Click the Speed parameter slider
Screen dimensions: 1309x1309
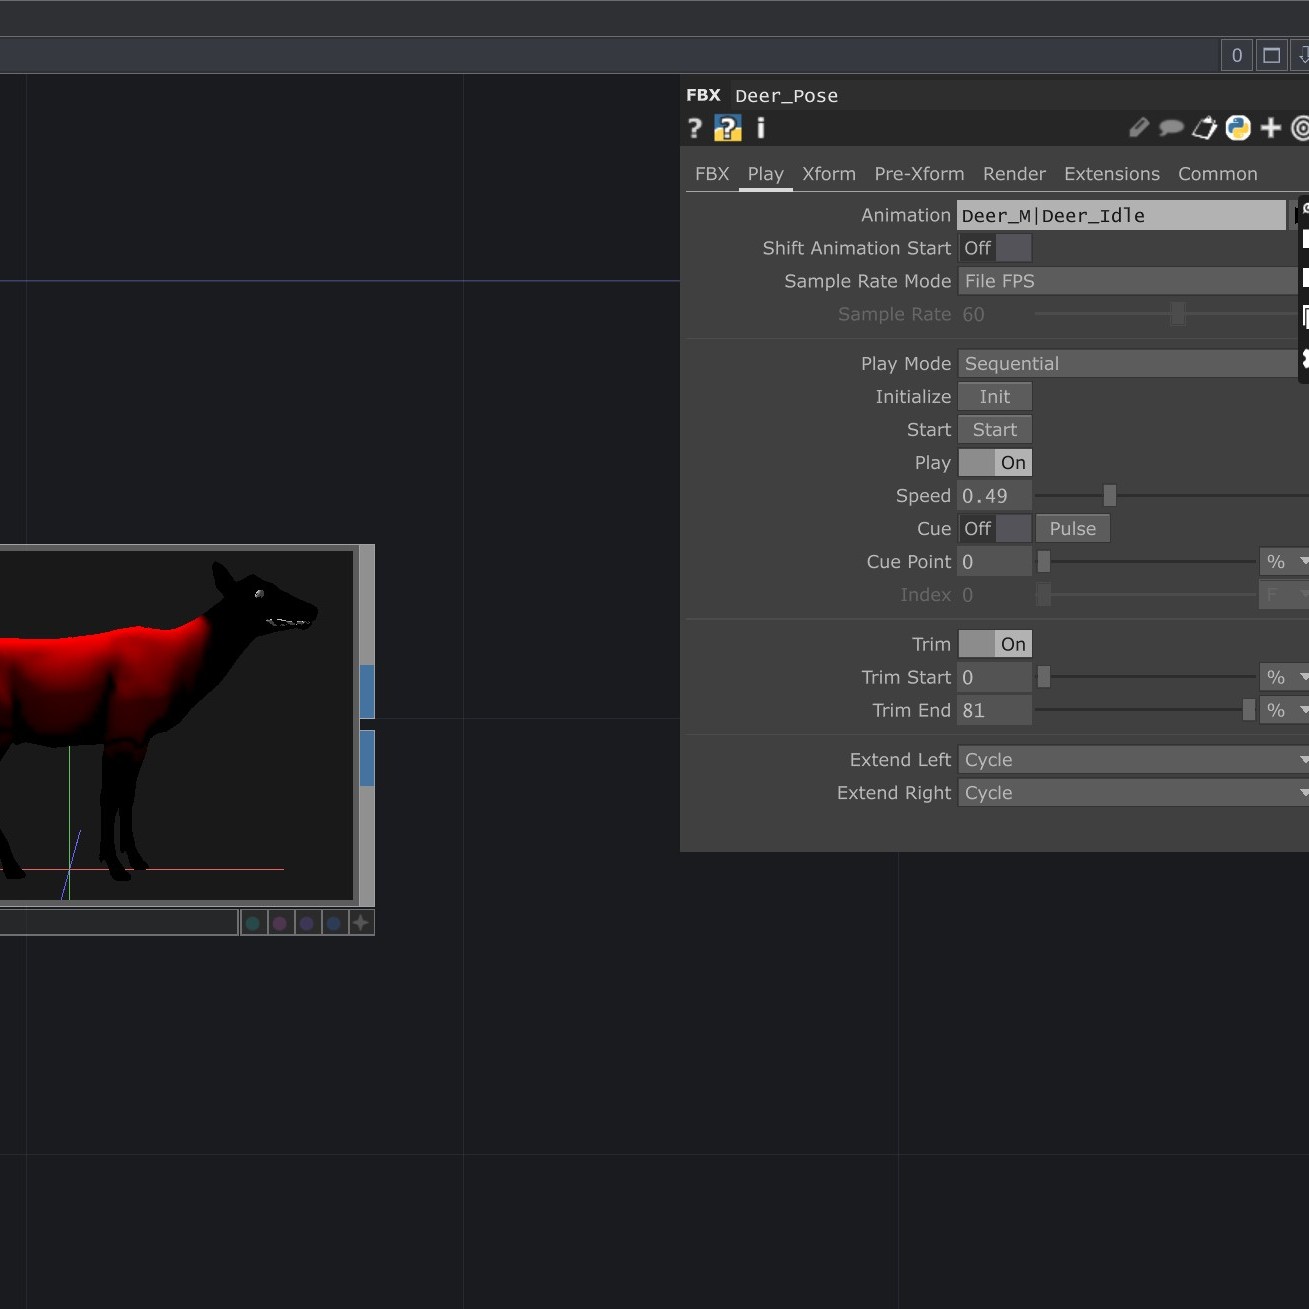pos(1108,495)
